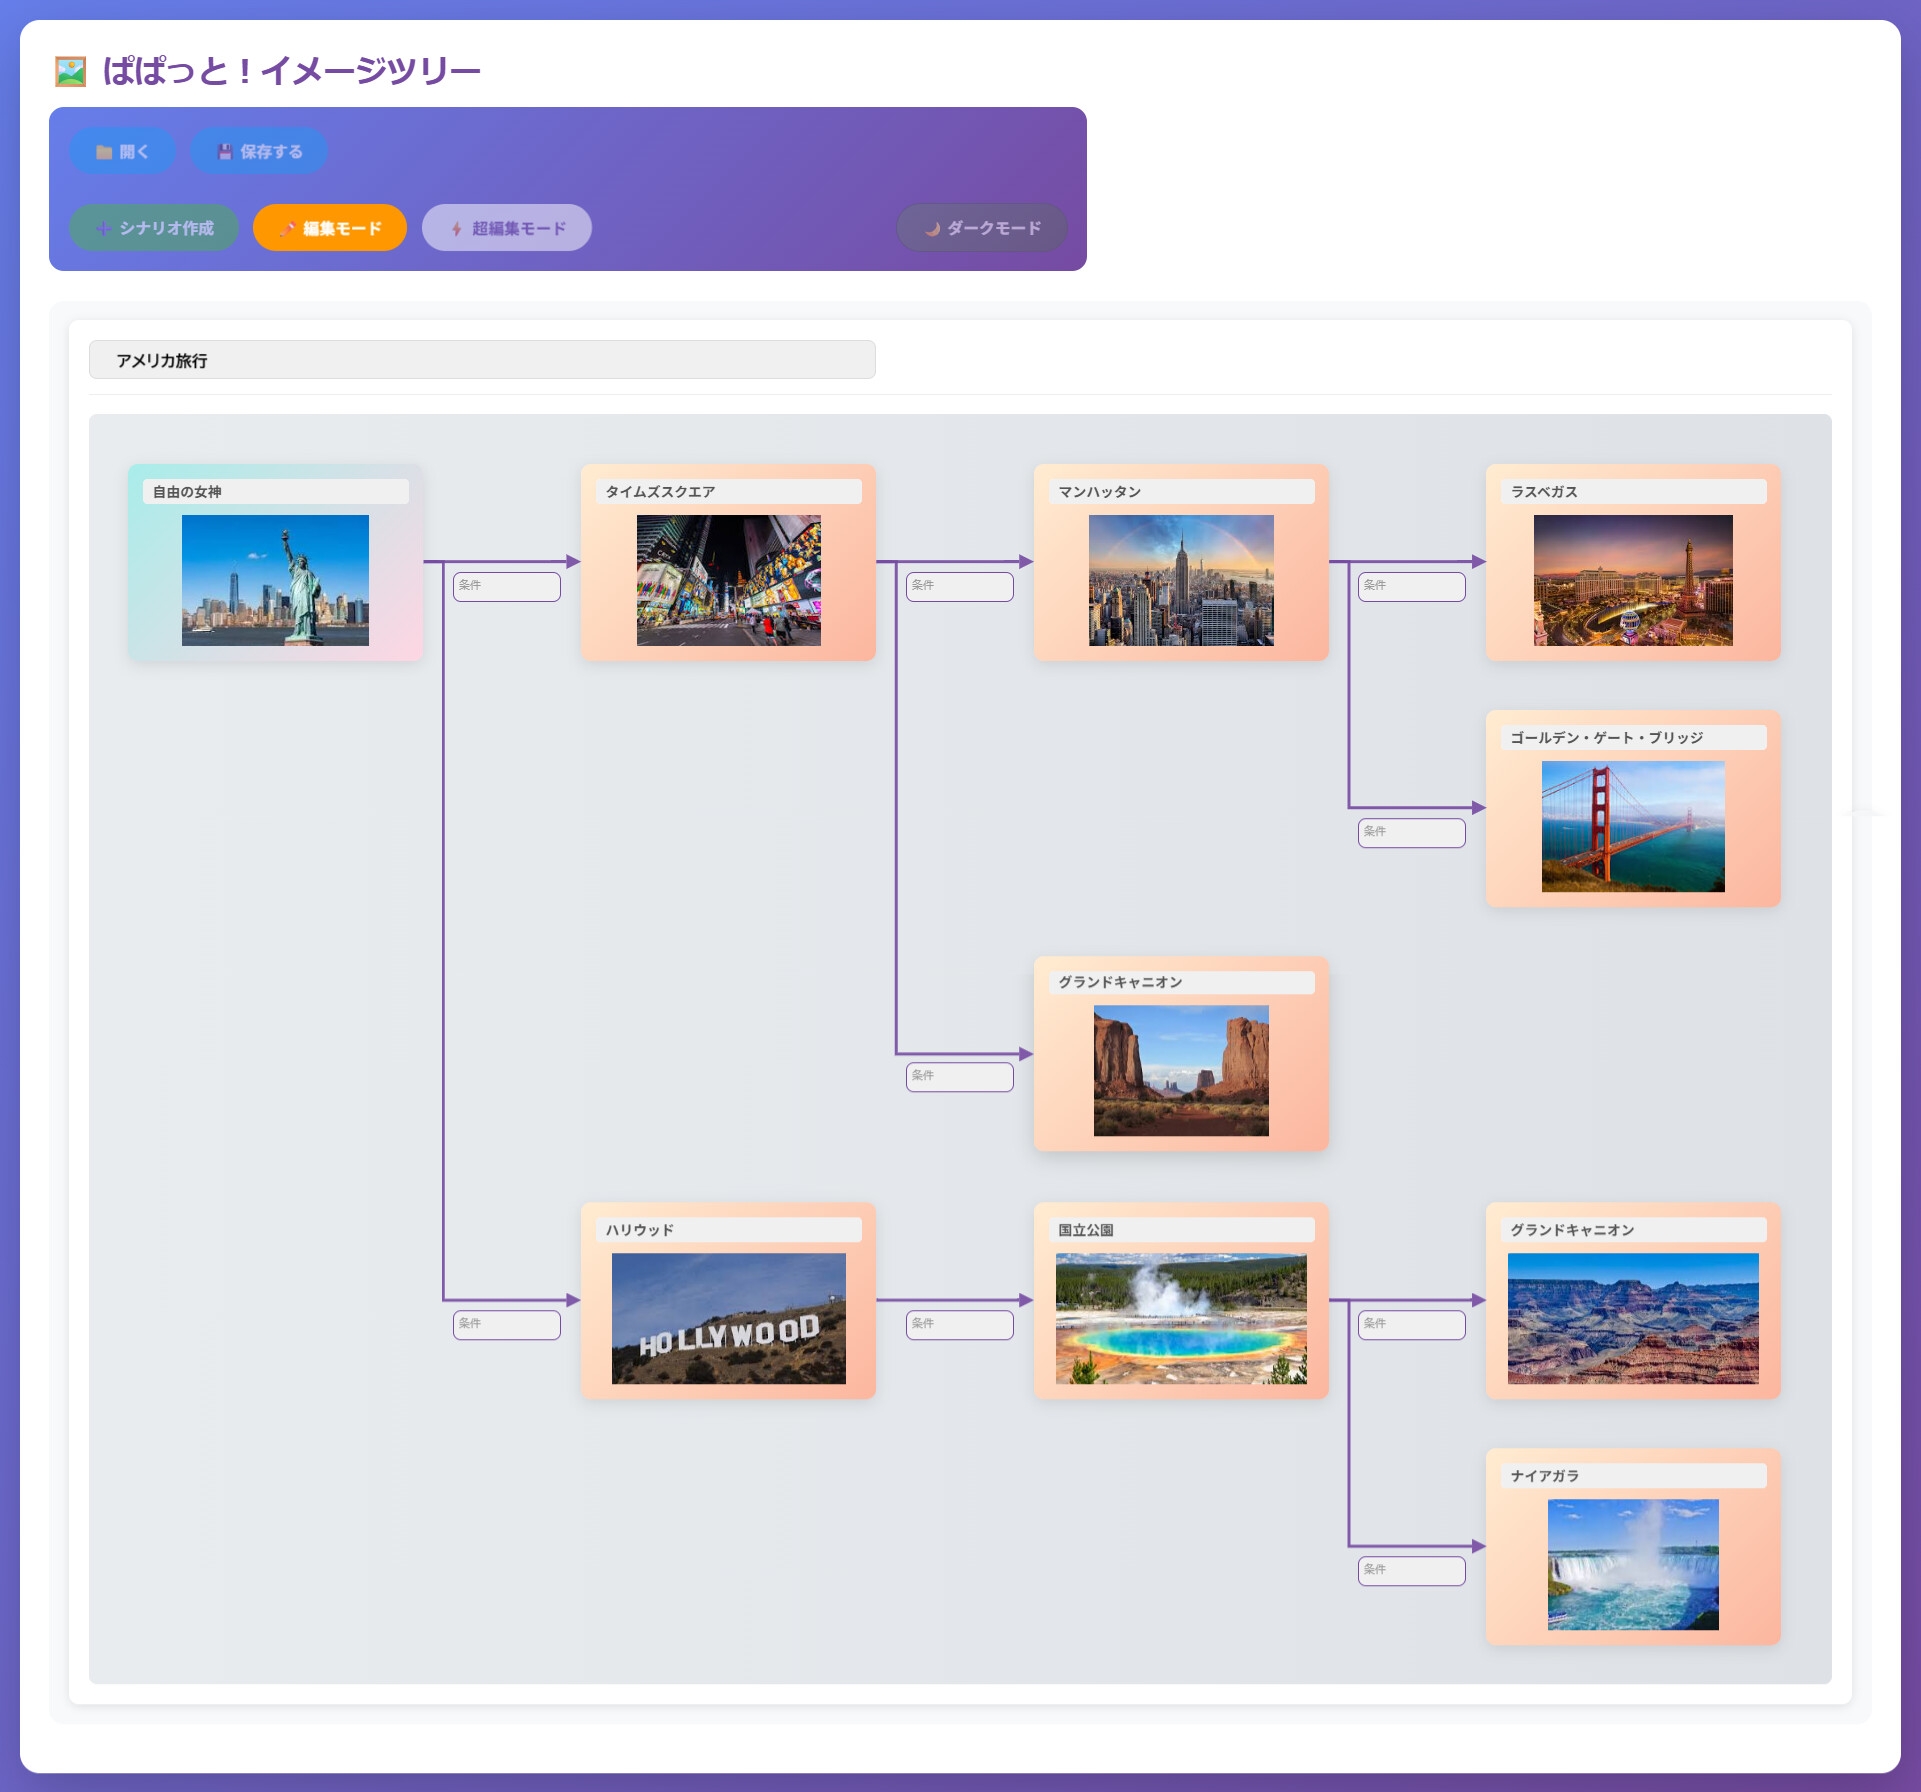Screen dimensions: 1921x1792
Task: Select the 自由の女神 statue thumbnail
Action: click(x=275, y=580)
